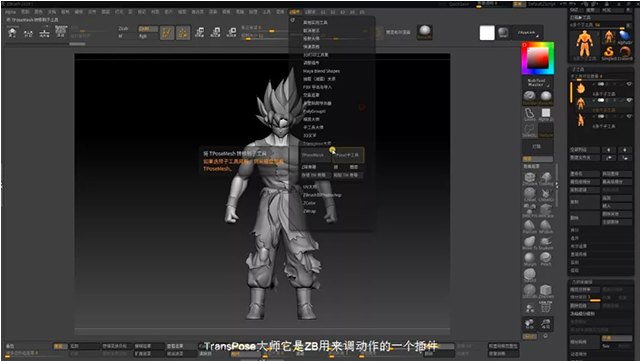640x361 pixels.
Task: Select the EraserBrush tool thumbnail
Action: coord(624,53)
